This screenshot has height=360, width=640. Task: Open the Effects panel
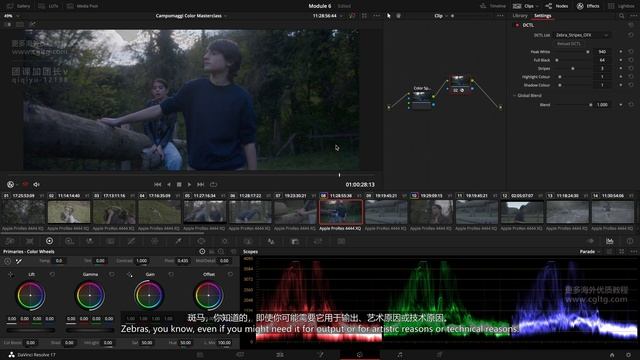click(x=588, y=6)
